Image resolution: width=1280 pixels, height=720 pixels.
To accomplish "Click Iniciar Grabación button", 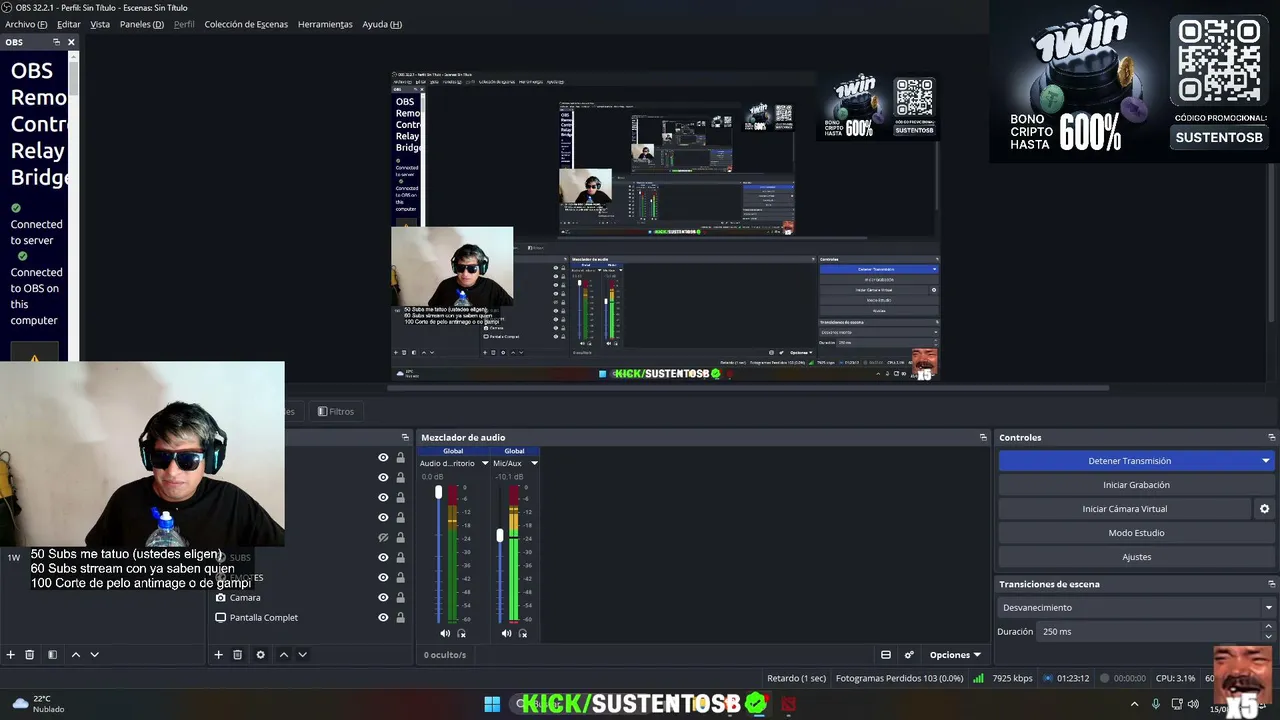I will (1136, 485).
